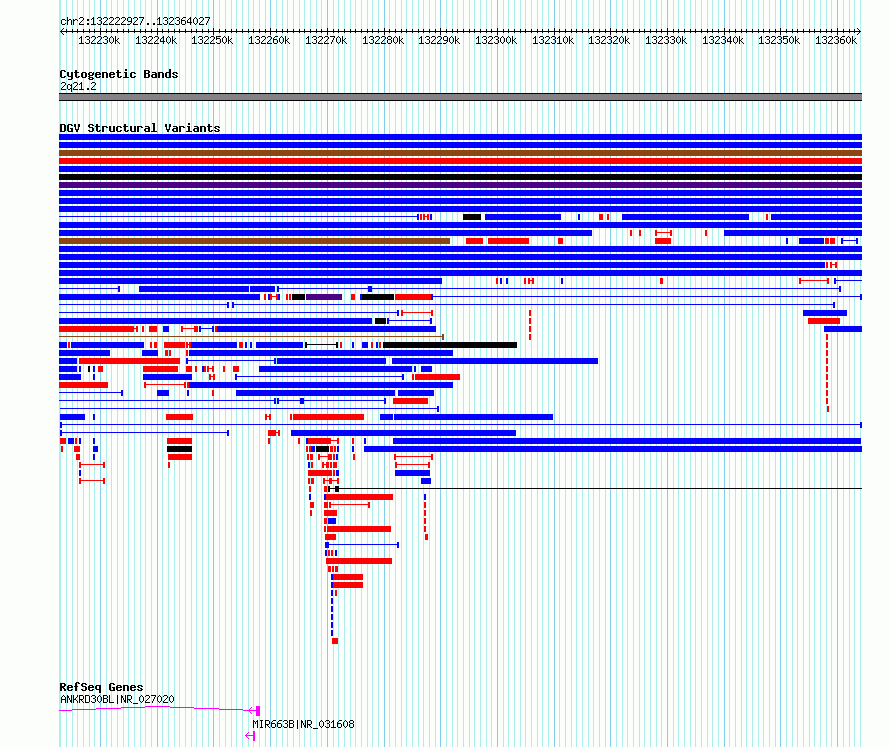The height and width of the screenshot is (747, 890).
Task: Select the full-width red structural variant bar
Action: 460,161
